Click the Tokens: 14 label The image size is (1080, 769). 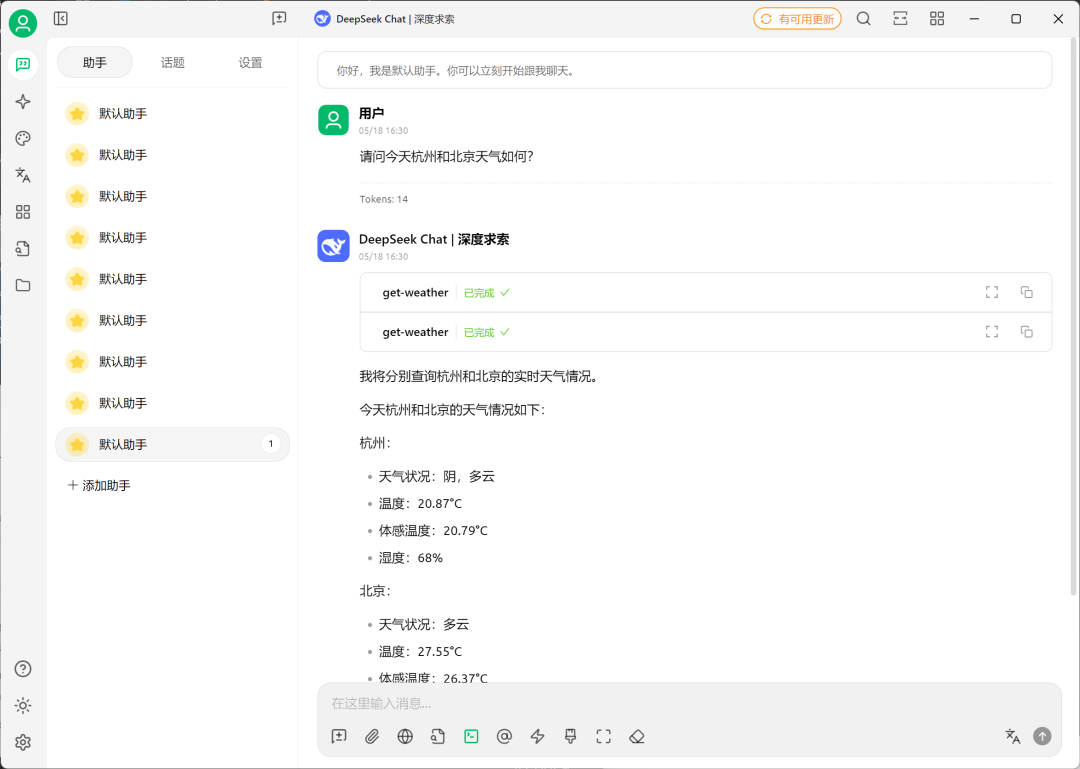[384, 199]
